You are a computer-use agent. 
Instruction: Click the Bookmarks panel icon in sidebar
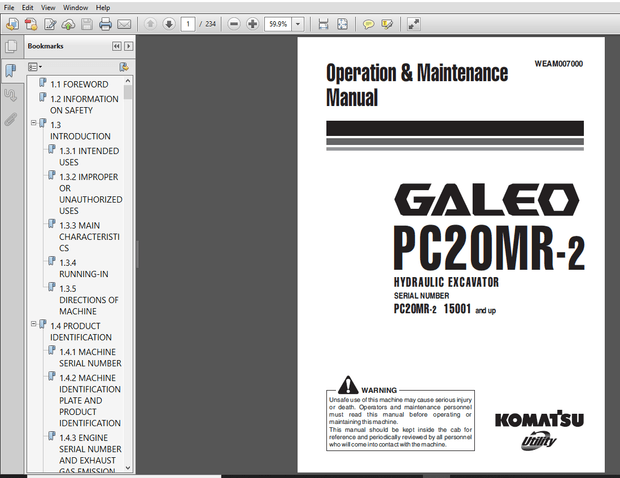coord(11,71)
